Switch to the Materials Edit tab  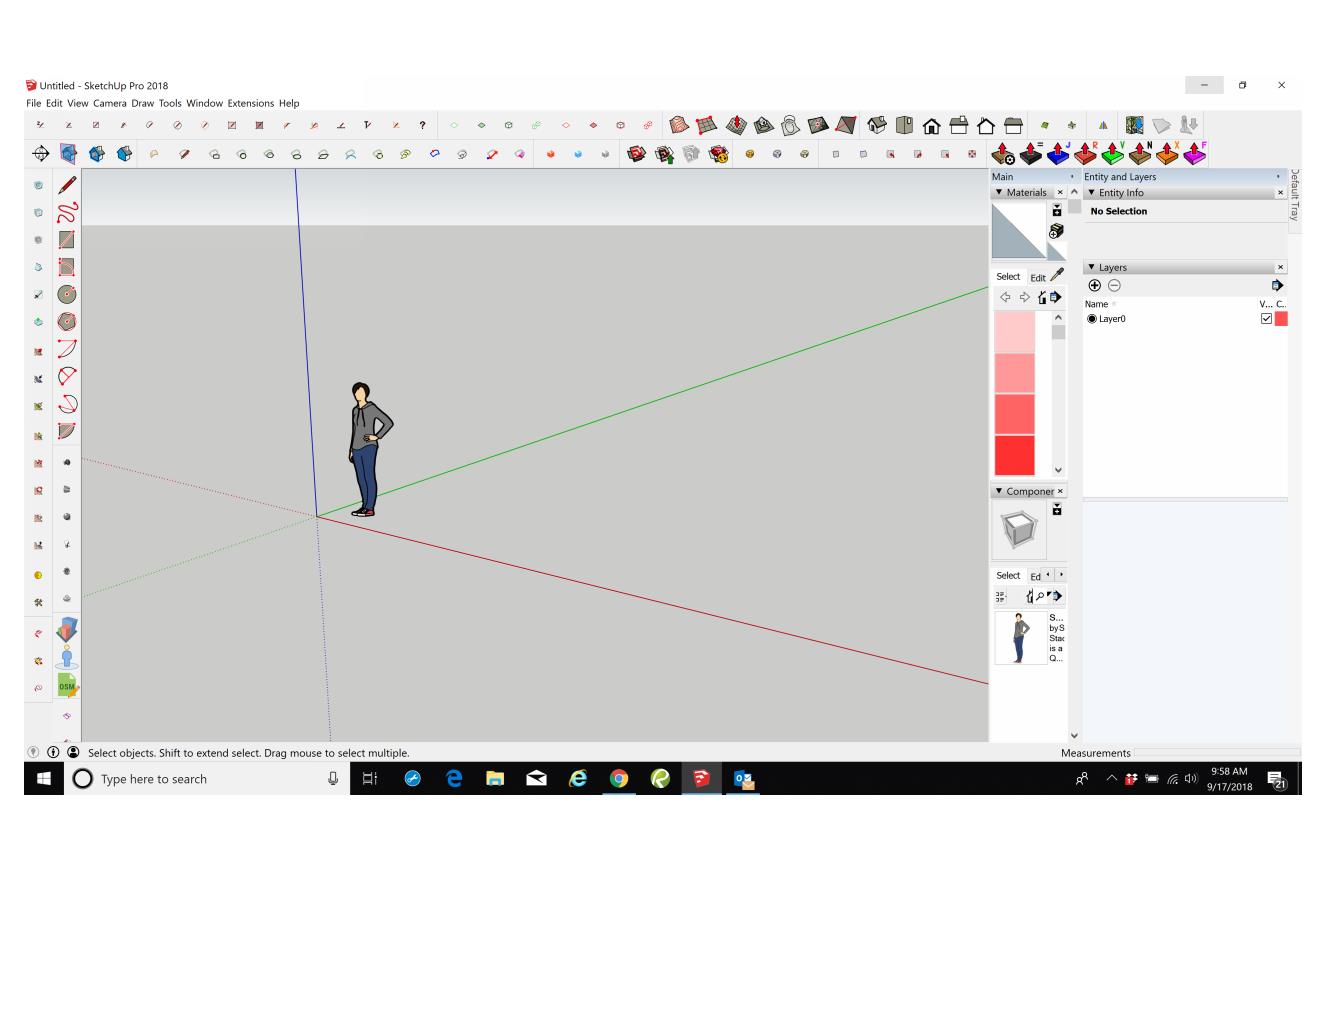click(x=1038, y=278)
